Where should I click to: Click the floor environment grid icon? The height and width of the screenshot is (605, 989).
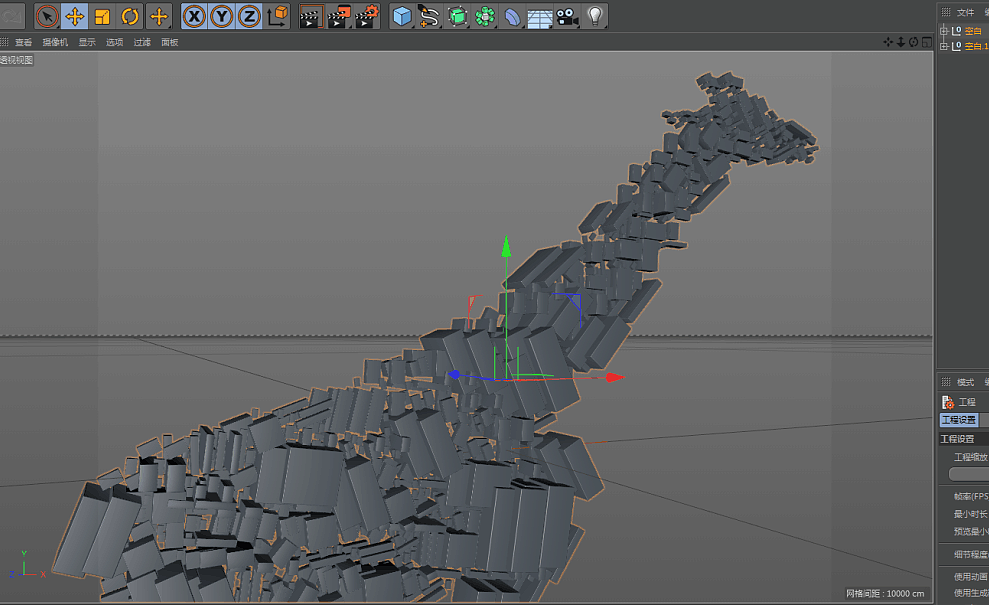(x=540, y=18)
